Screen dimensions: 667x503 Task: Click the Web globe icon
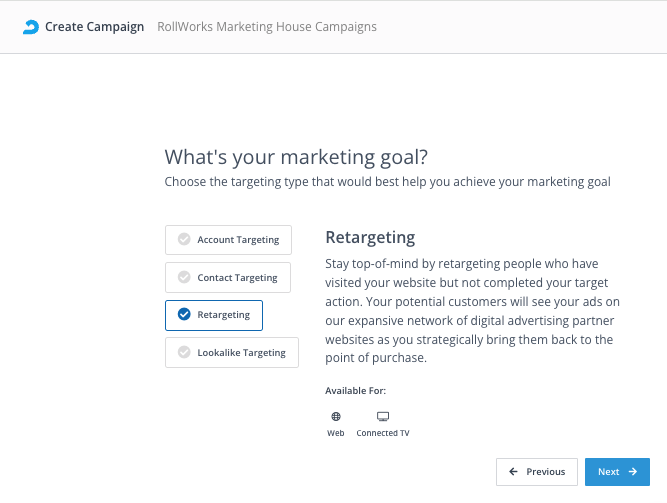pos(335,416)
